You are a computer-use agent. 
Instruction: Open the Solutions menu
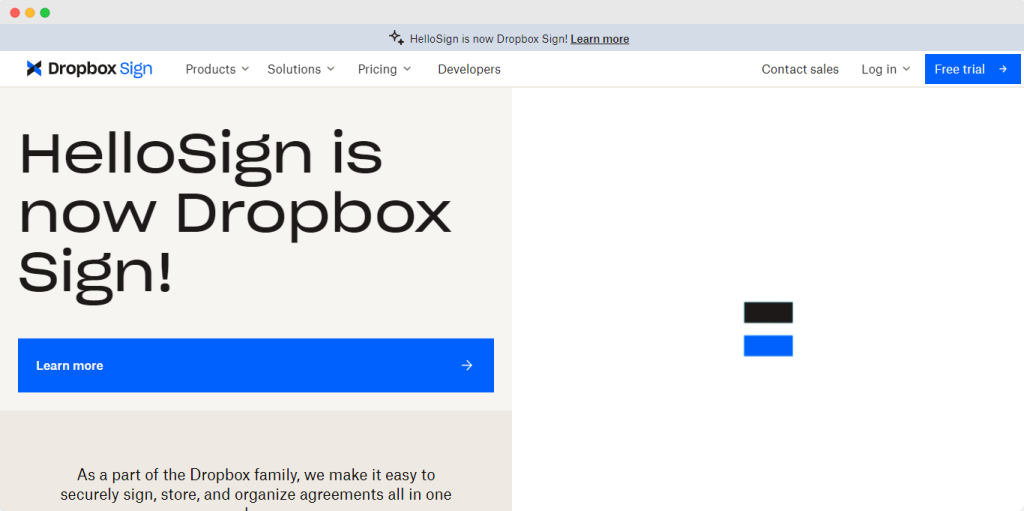point(300,69)
